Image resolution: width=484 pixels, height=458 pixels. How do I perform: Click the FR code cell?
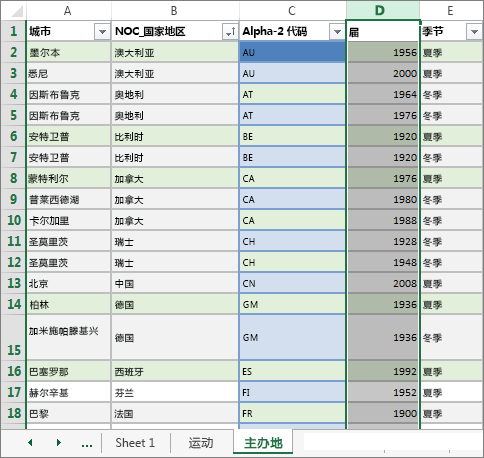click(292, 413)
